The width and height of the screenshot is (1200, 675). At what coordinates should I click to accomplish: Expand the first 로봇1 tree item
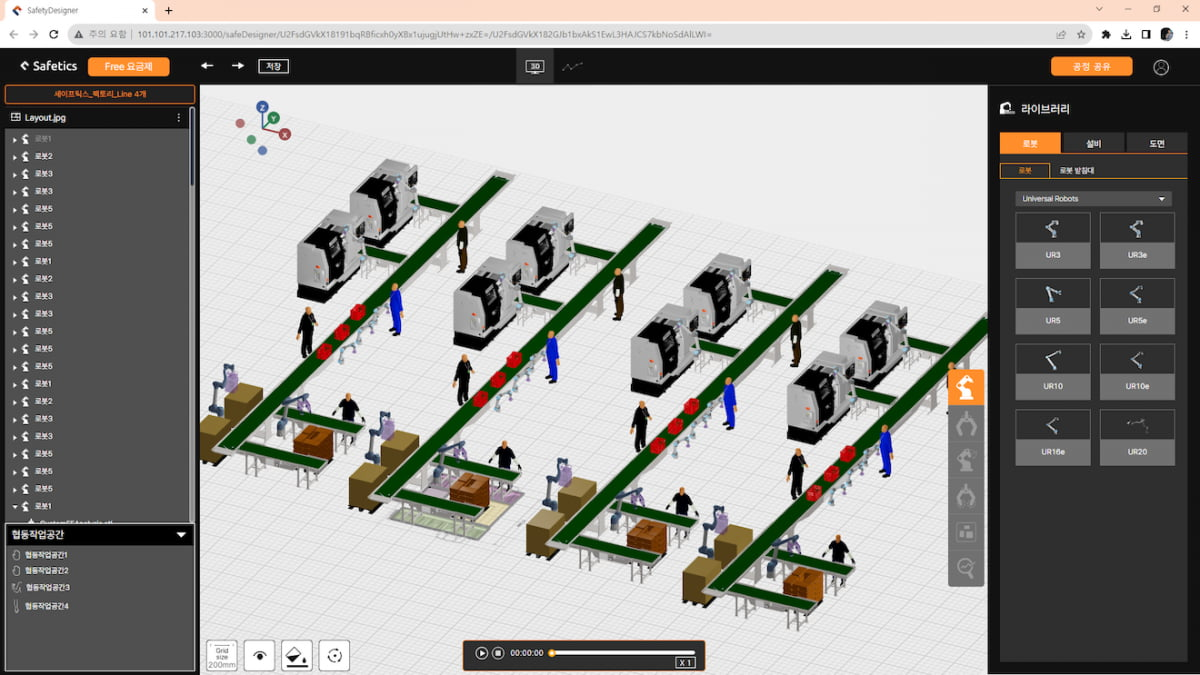click(x=14, y=139)
